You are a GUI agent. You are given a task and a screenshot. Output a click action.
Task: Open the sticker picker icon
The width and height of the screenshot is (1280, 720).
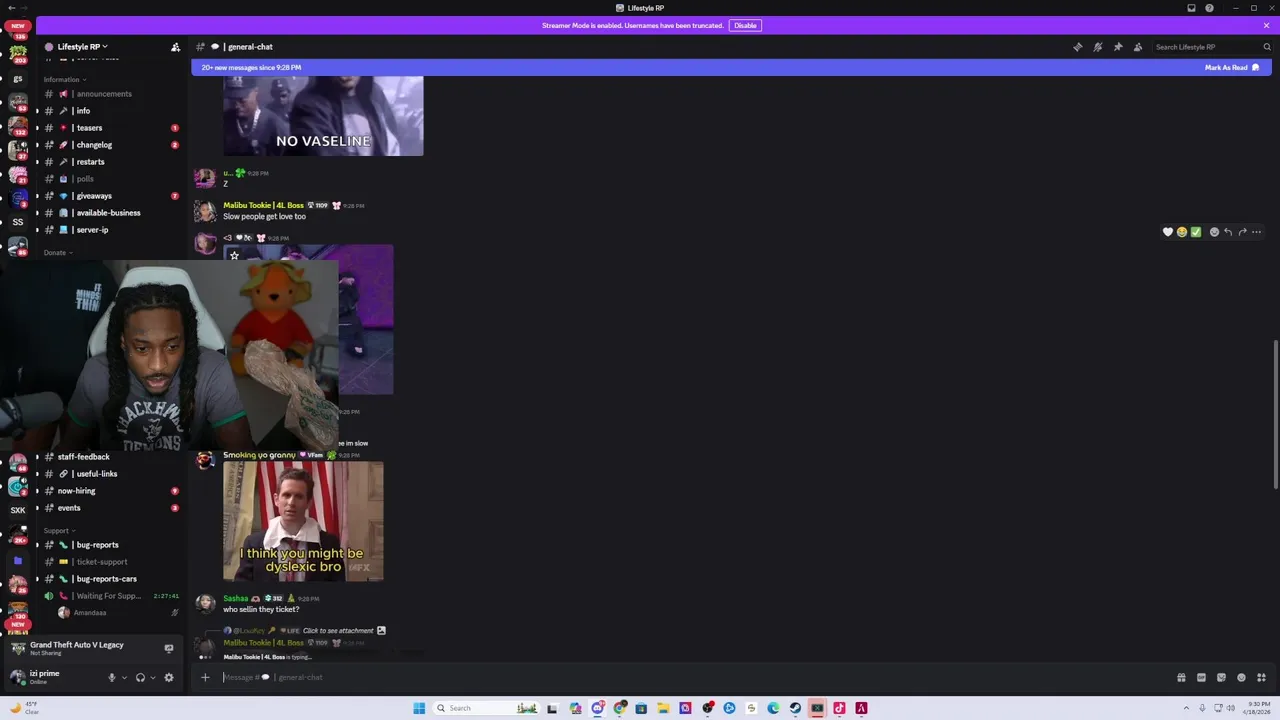[1221, 677]
